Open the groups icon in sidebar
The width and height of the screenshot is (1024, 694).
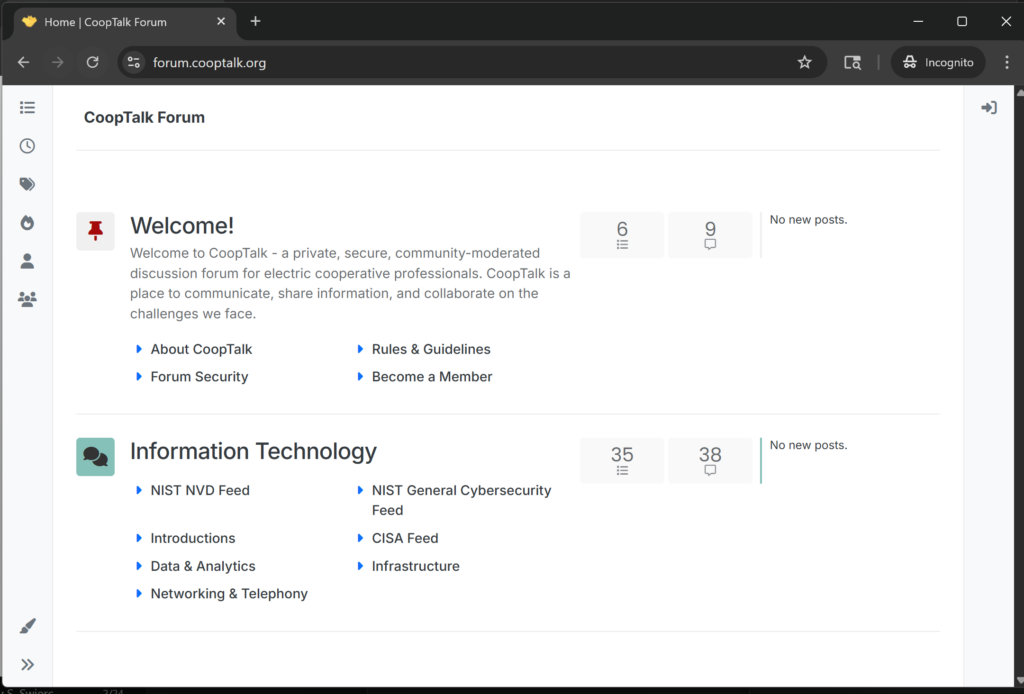pos(27,299)
